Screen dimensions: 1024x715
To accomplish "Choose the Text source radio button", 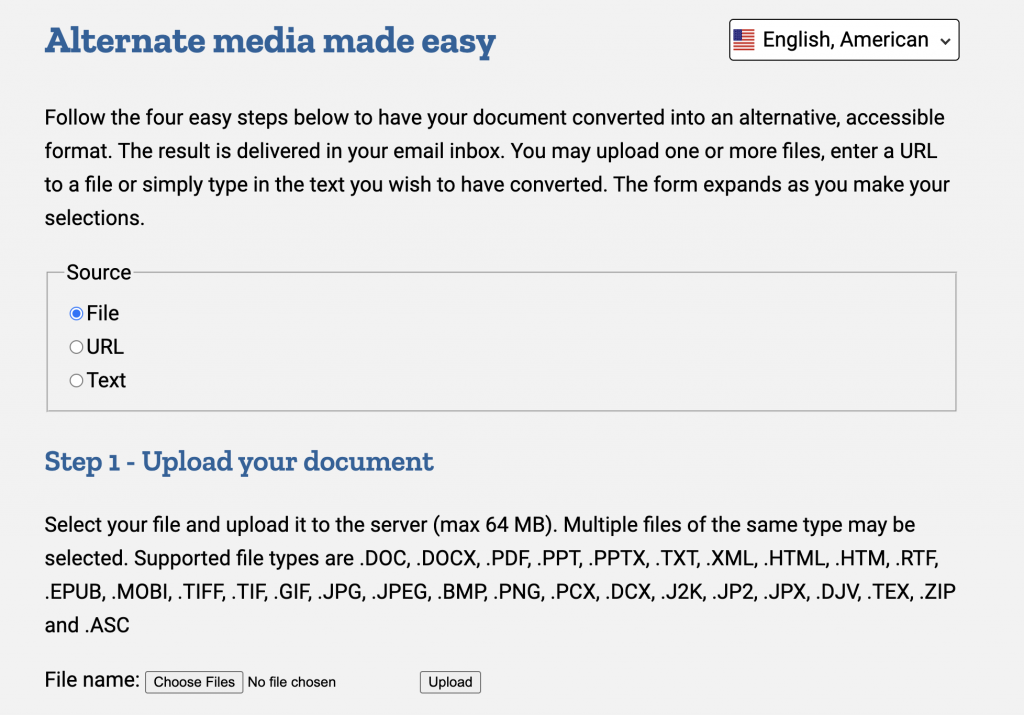I will tap(76, 380).
